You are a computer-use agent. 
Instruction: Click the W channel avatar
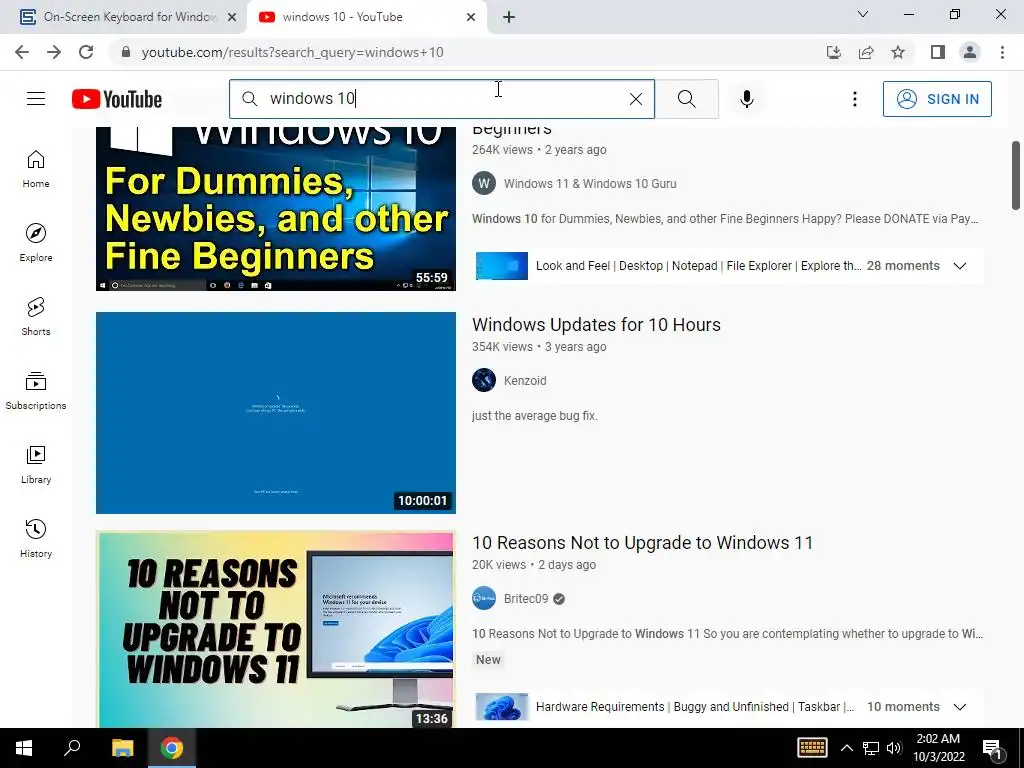pyautogui.click(x=484, y=184)
